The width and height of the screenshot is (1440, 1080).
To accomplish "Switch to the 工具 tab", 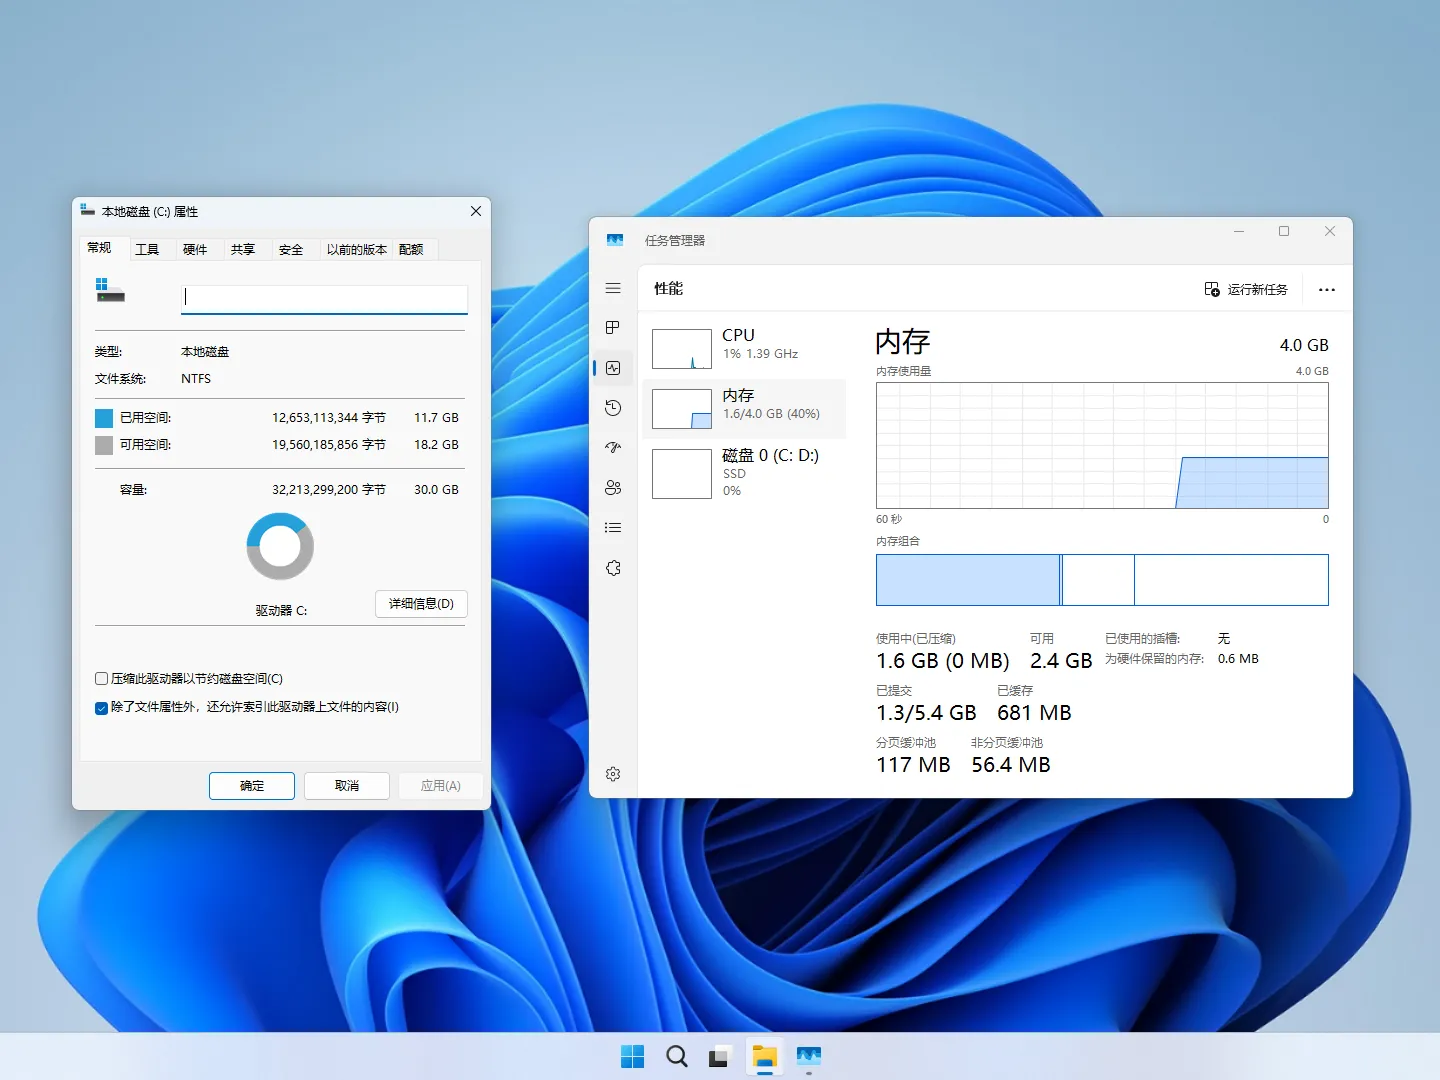I will [x=149, y=249].
